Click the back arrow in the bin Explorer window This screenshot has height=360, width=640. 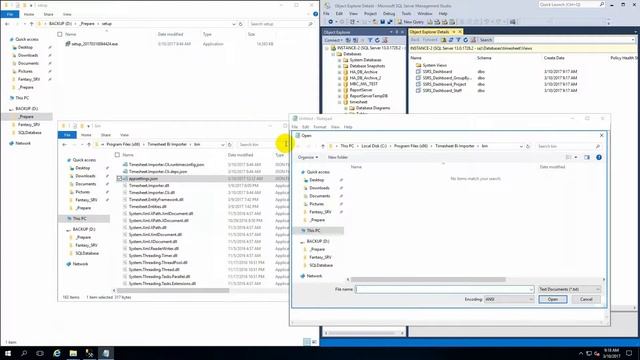(64, 145)
